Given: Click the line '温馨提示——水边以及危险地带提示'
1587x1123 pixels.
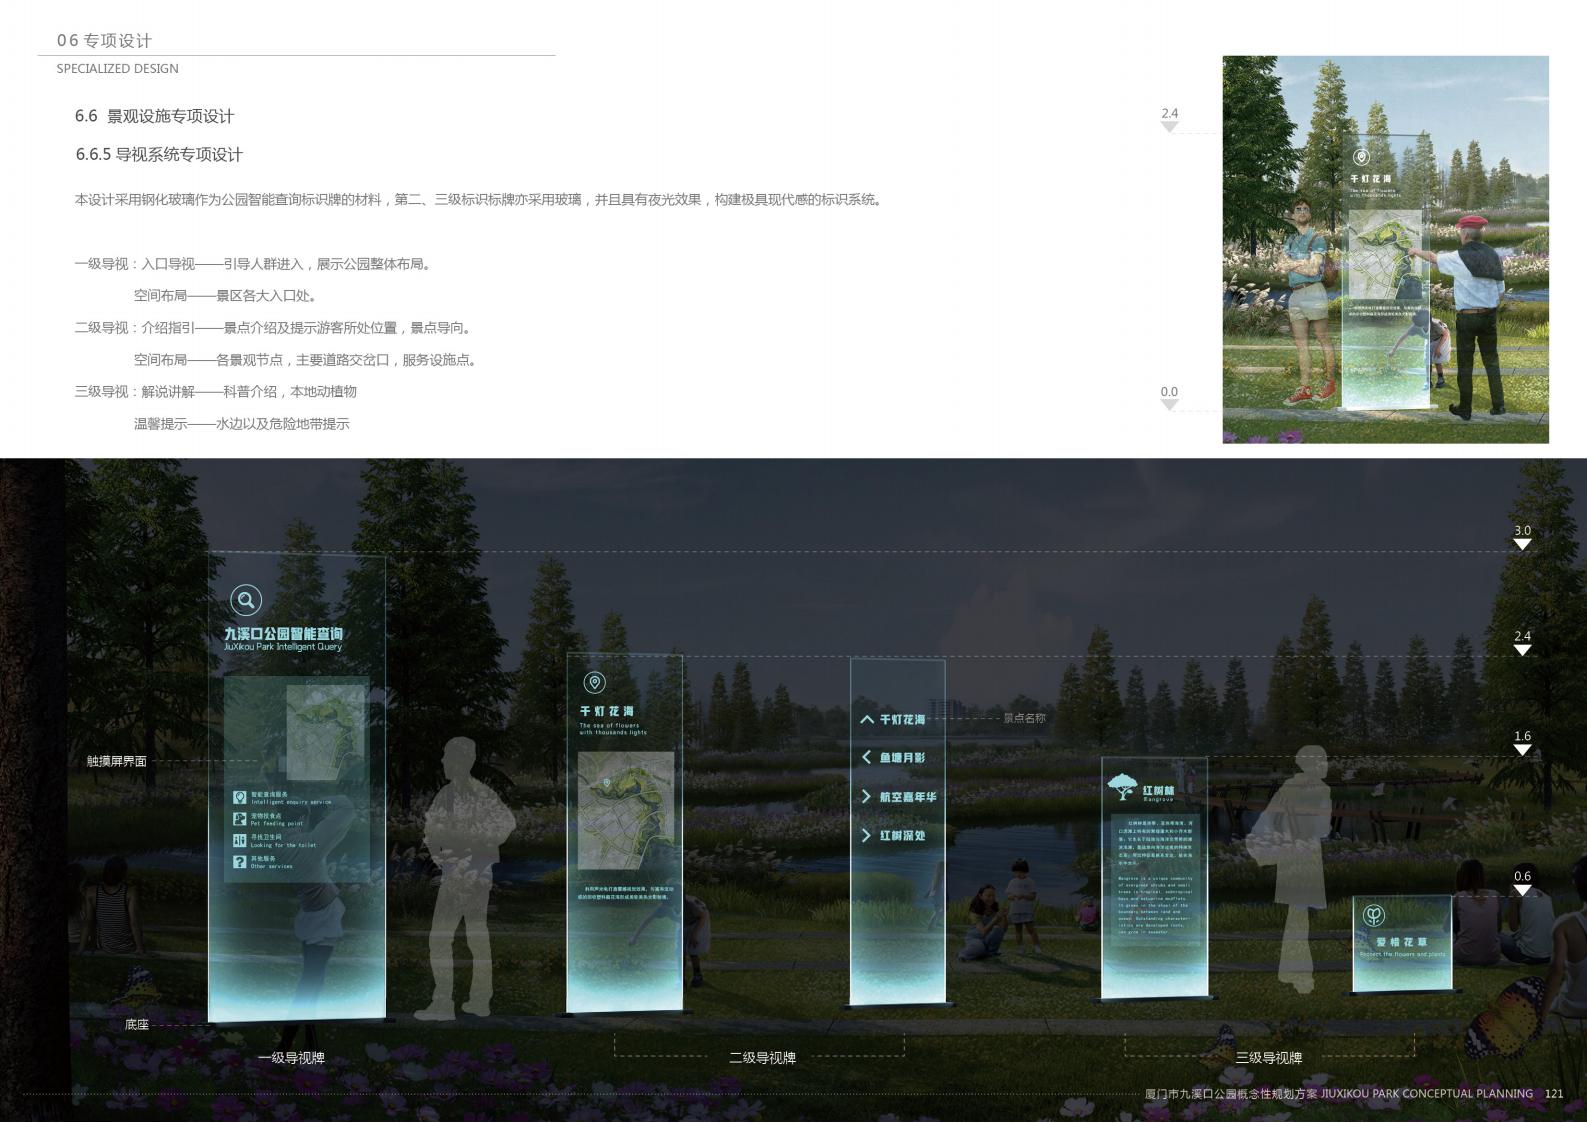Looking at the screenshot, I should (241, 424).
